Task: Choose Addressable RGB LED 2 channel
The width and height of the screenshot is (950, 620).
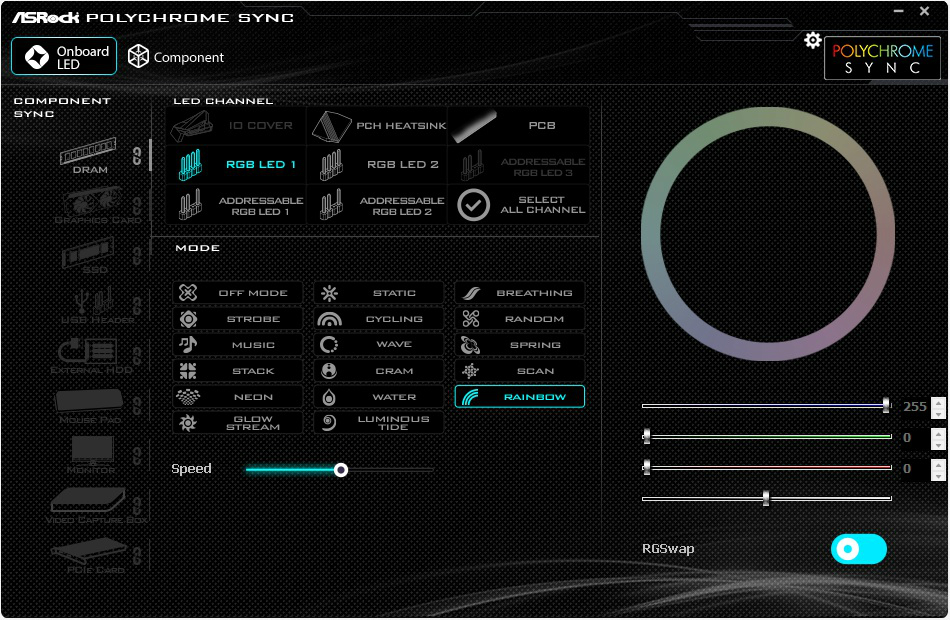Action: (x=377, y=205)
